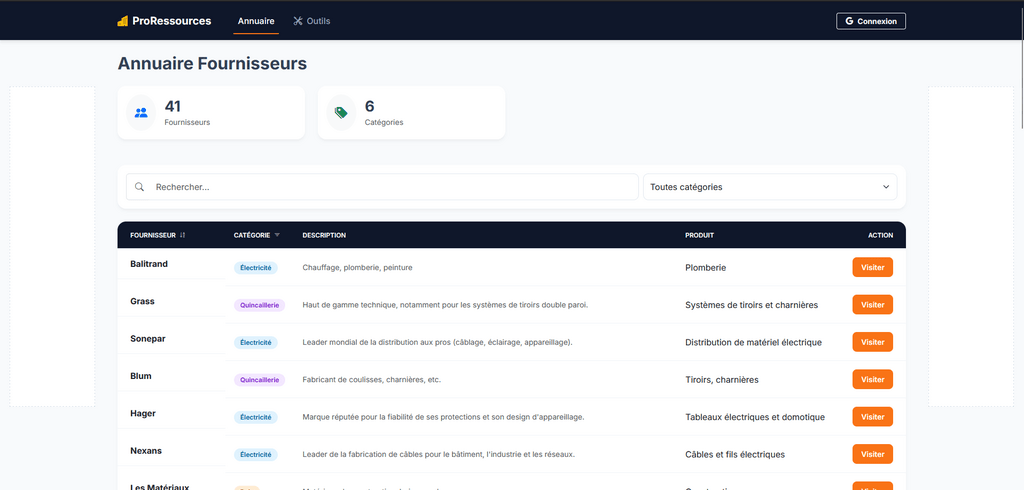Focus the Rechercher search field
1024x490 pixels.
click(390, 187)
